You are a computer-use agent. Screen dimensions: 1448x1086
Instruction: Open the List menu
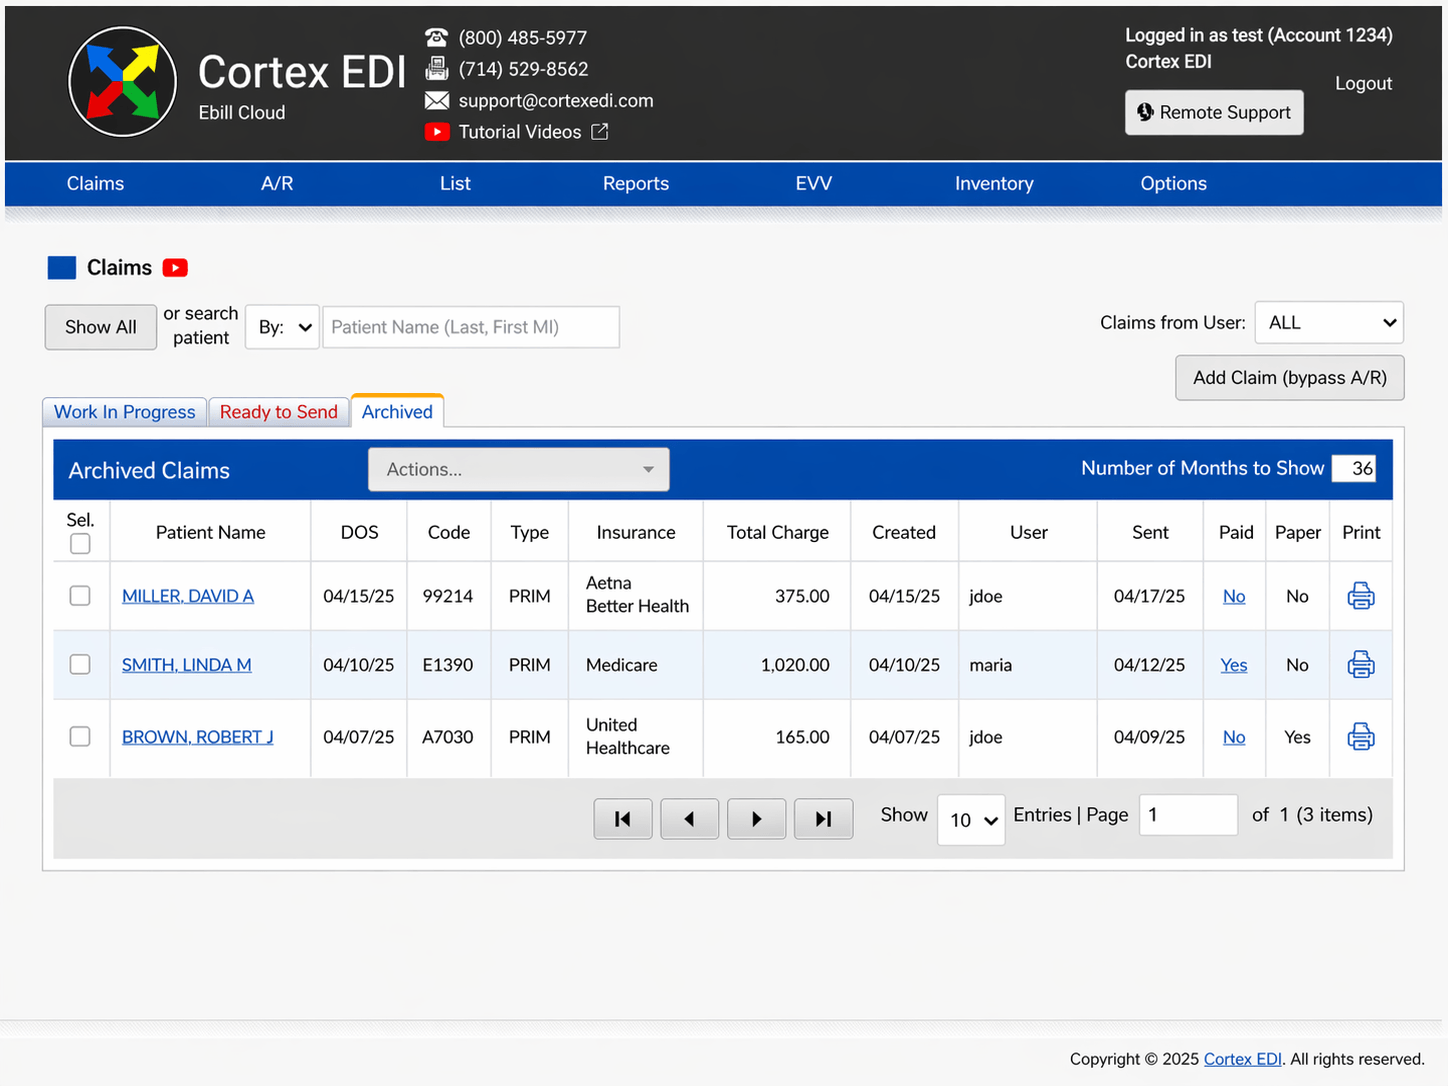tap(455, 184)
